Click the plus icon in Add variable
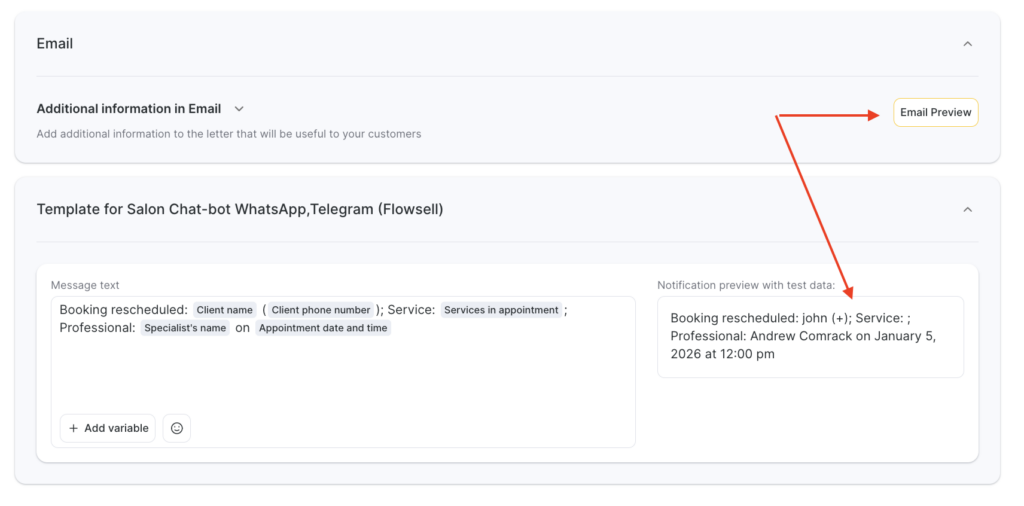The image size is (1024, 506). click(x=74, y=428)
